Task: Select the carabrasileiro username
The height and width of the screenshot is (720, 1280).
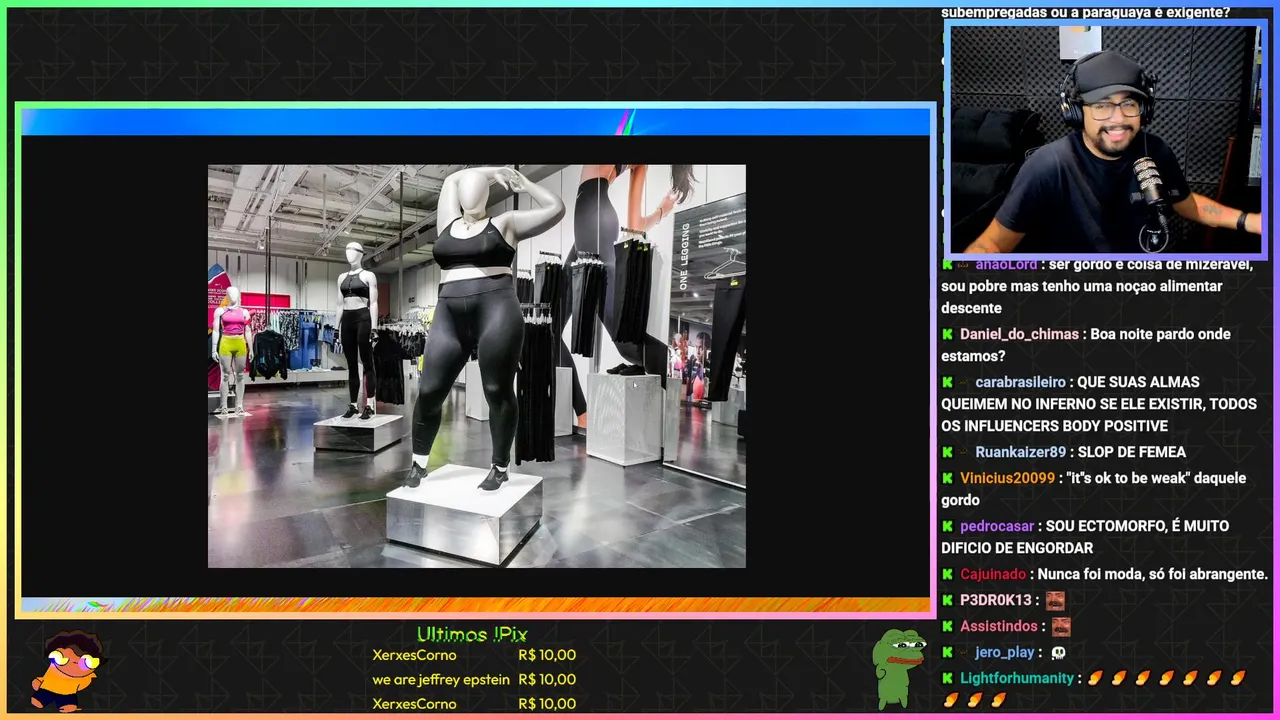Action: pos(1020,382)
